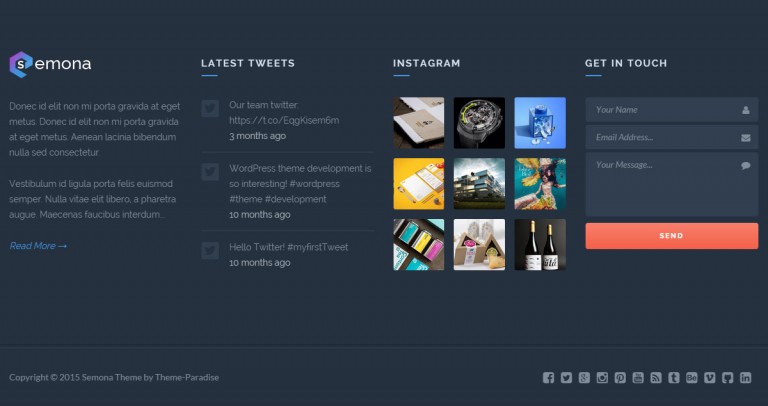The width and height of the screenshot is (768, 406).
Task: Open the Tumblr footer icon
Action: [674, 378]
